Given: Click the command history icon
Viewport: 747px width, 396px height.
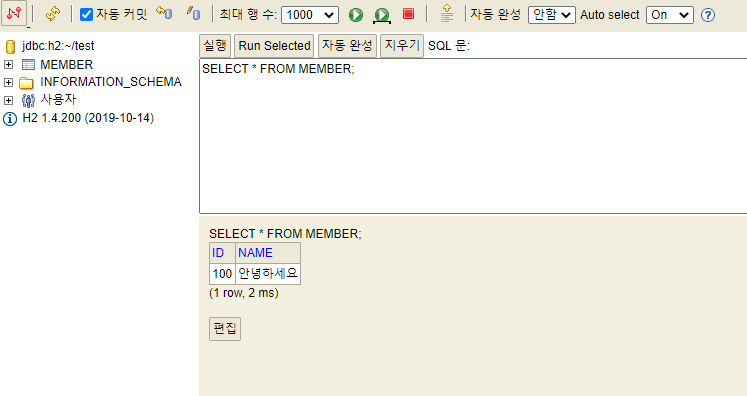Looking at the screenshot, I should click(446, 13).
